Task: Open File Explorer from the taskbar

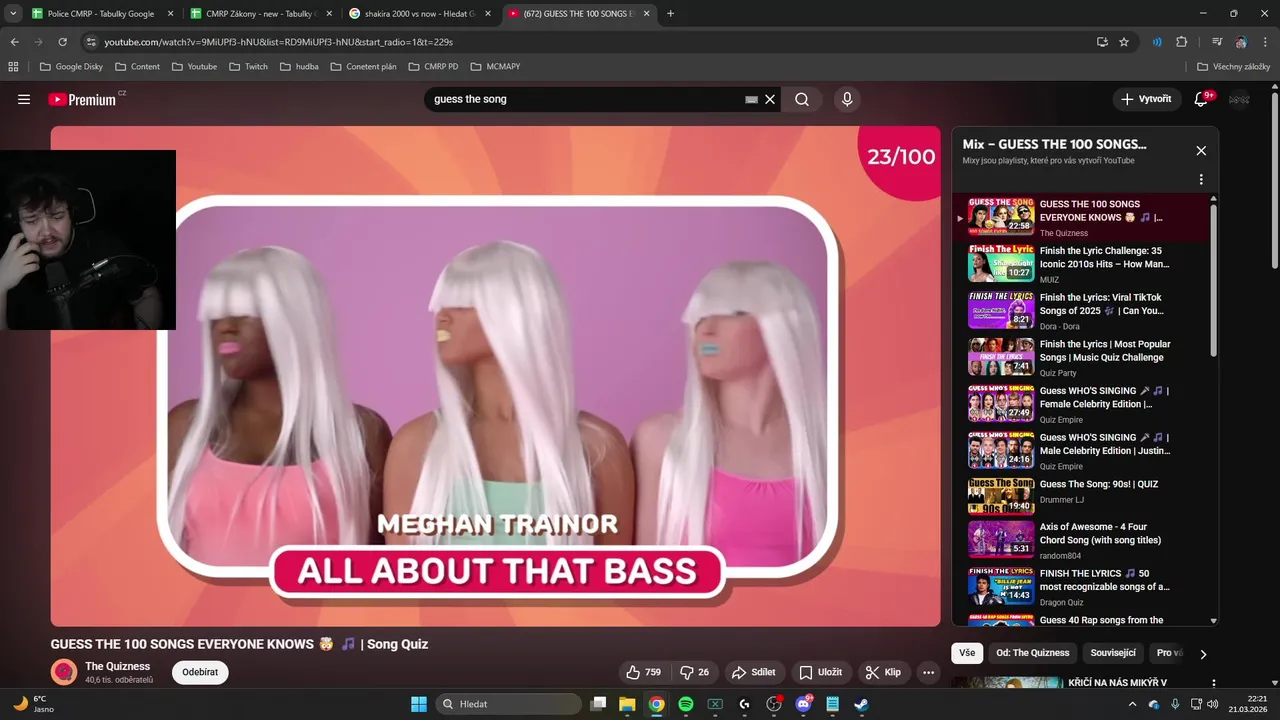Action: coord(627,704)
